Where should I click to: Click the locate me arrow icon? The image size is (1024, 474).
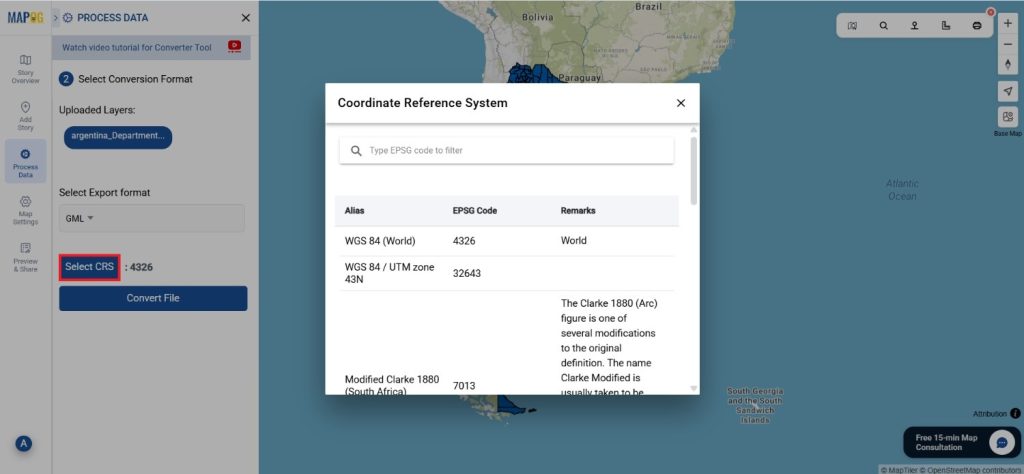[1007, 91]
